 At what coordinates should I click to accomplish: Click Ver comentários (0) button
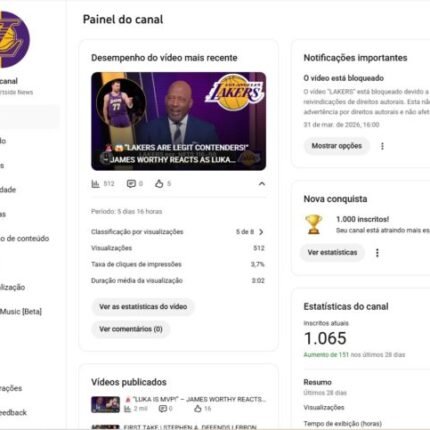click(131, 329)
